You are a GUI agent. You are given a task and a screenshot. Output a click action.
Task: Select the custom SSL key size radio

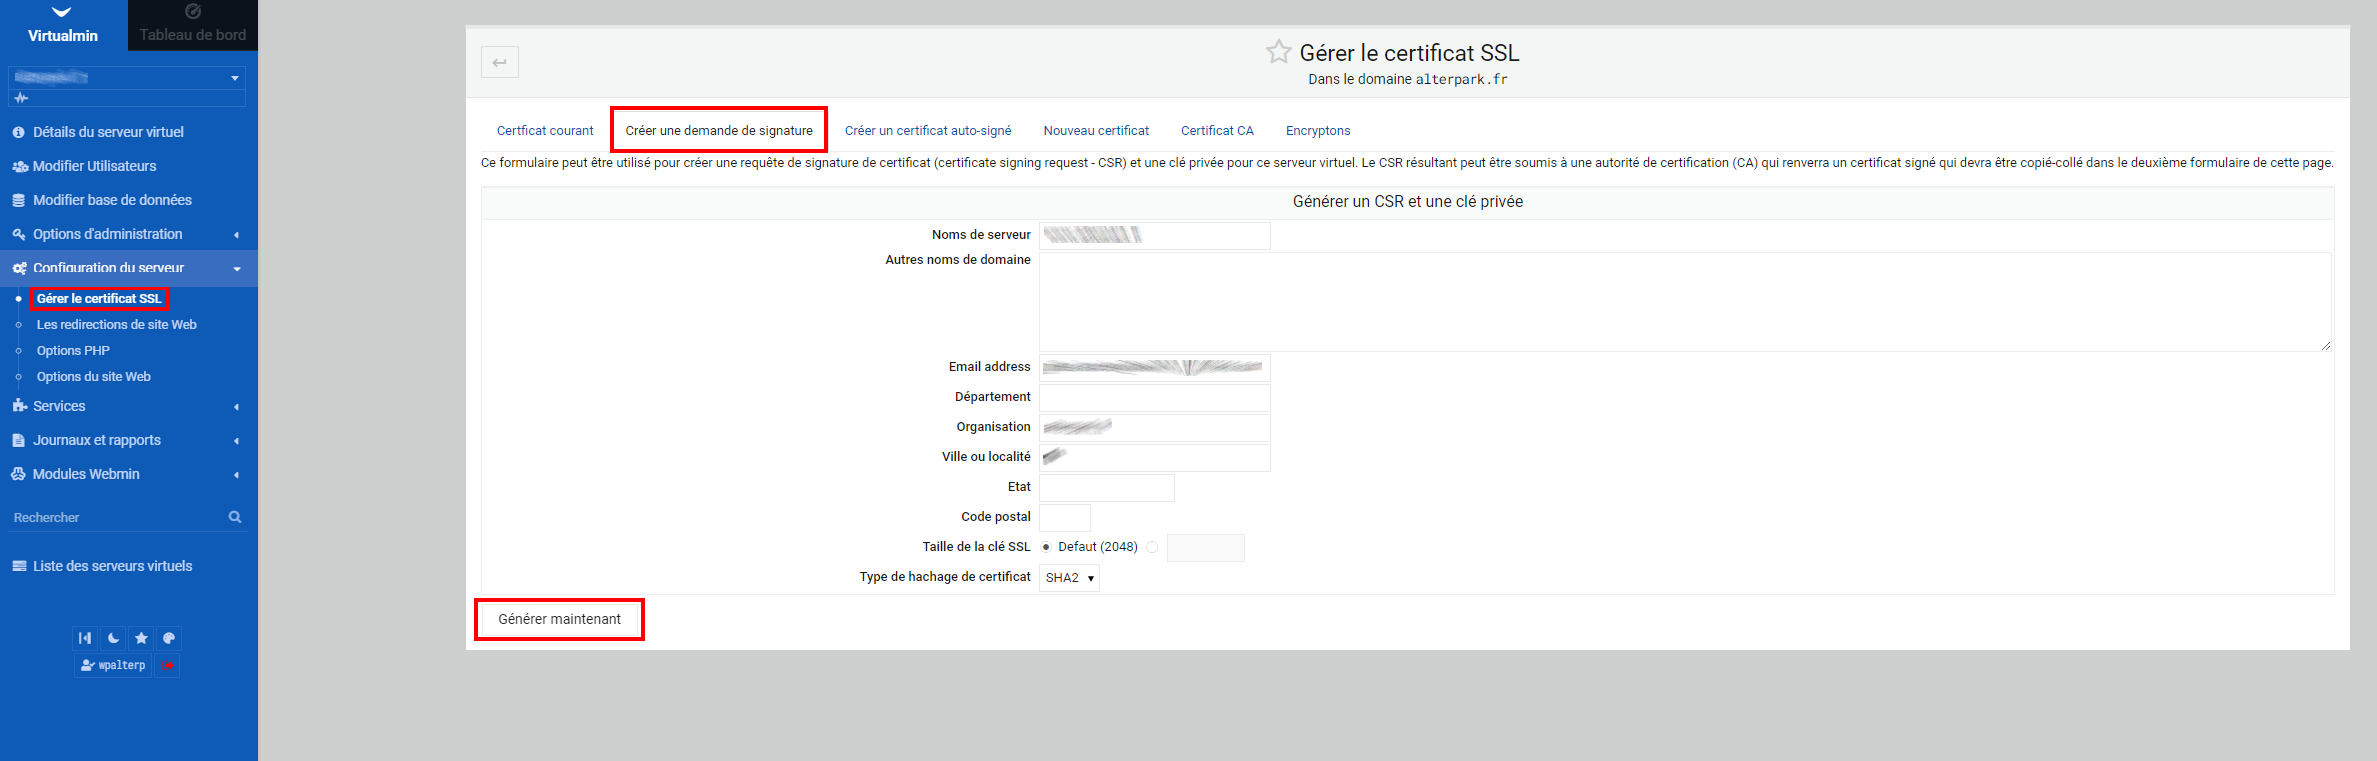click(1152, 547)
